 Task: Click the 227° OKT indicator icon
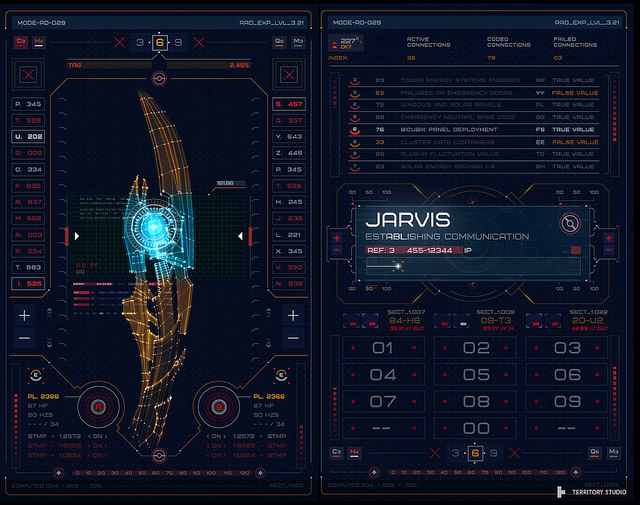click(x=345, y=43)
